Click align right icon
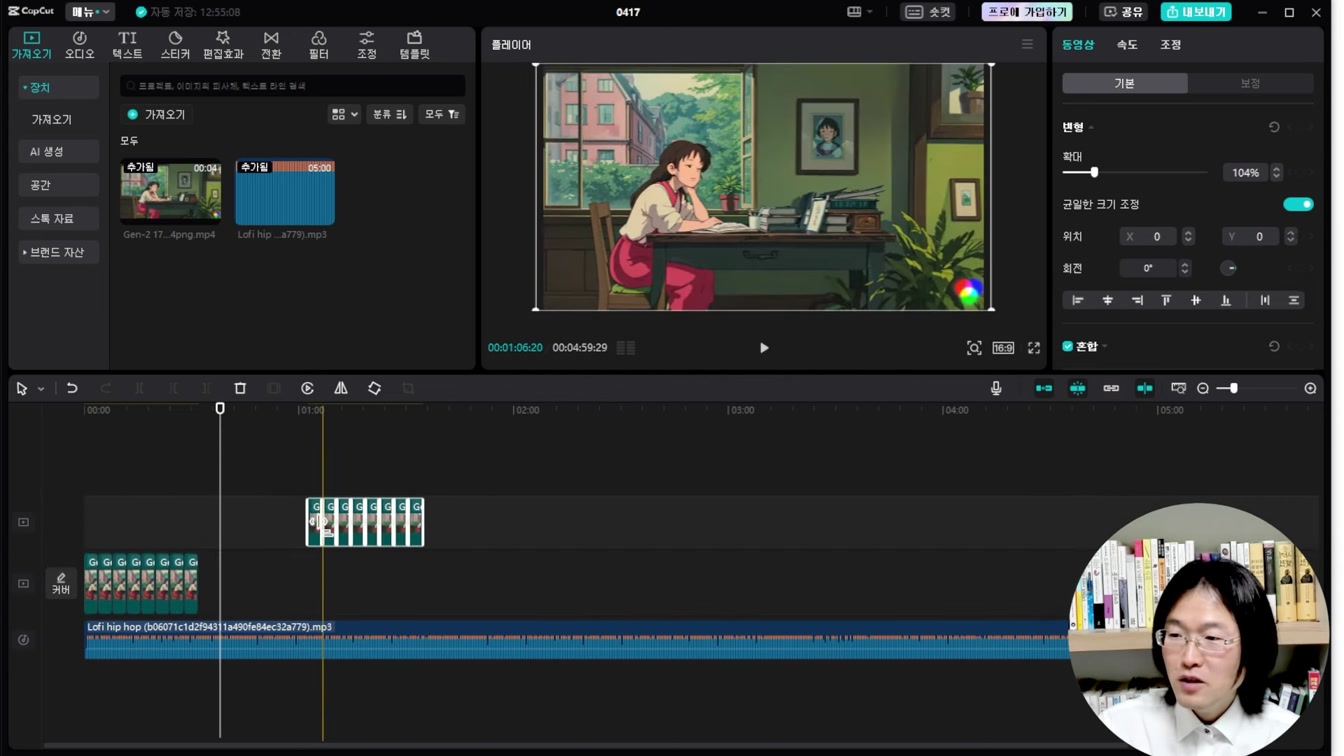Image resolution: width=1344 pixels, height=756 pixels. [1137, 300]
